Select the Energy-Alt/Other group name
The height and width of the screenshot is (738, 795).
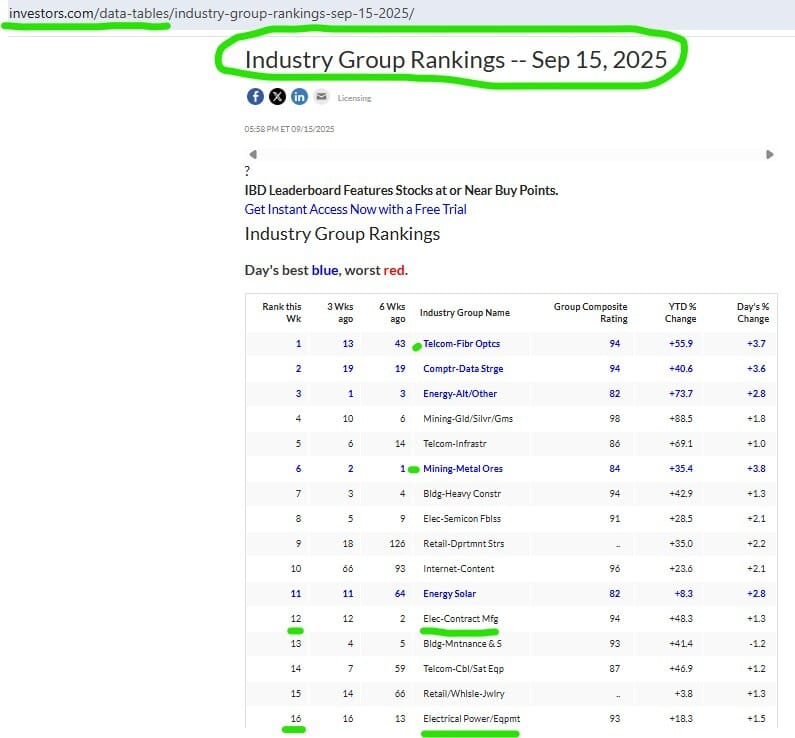[x=460, y=393]
